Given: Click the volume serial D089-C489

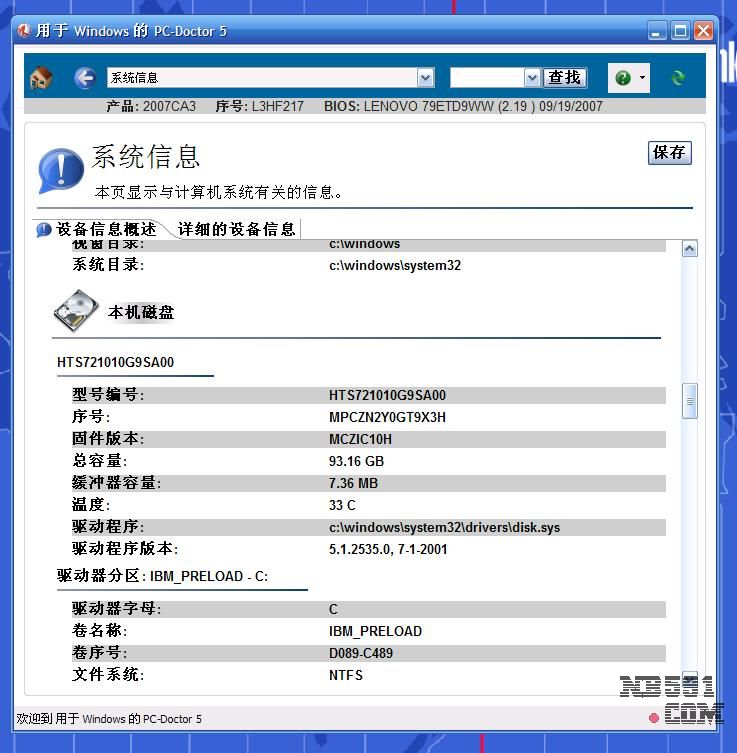Looking at the screenshot, I should coord(361,653).
